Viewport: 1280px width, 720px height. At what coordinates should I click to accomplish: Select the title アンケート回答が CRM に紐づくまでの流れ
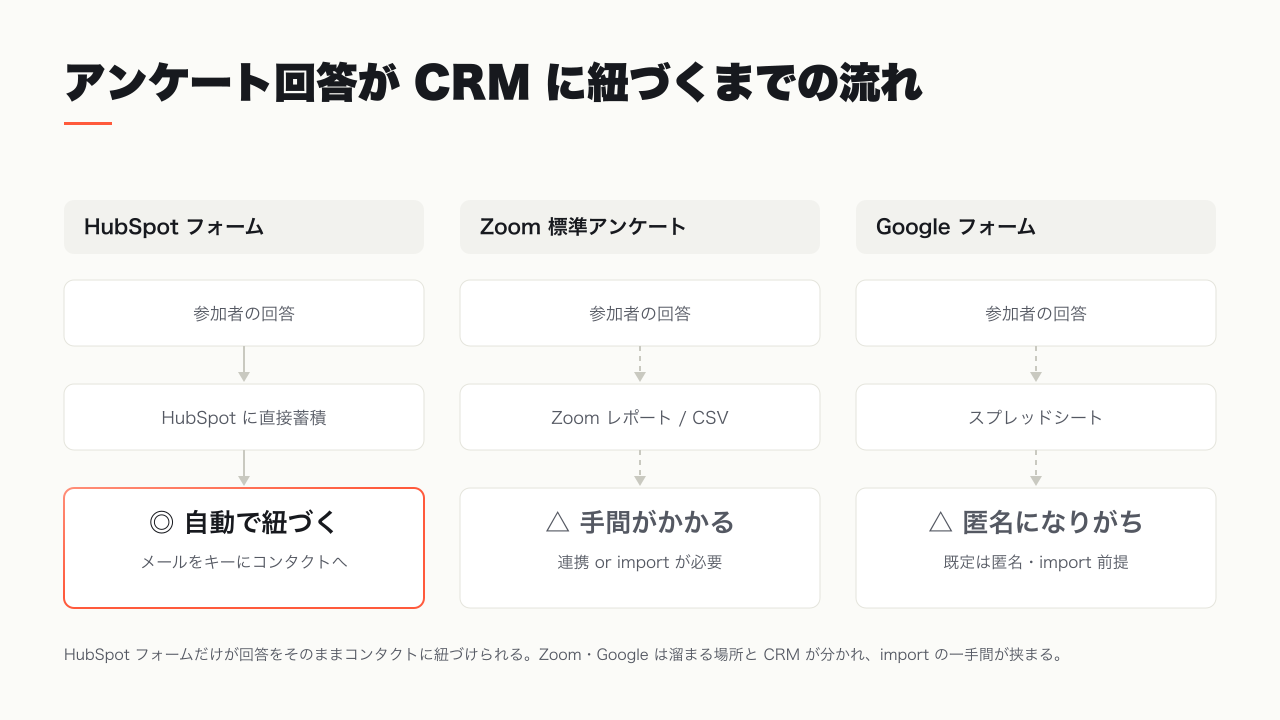pyautogui.click(x=493, y=83)
